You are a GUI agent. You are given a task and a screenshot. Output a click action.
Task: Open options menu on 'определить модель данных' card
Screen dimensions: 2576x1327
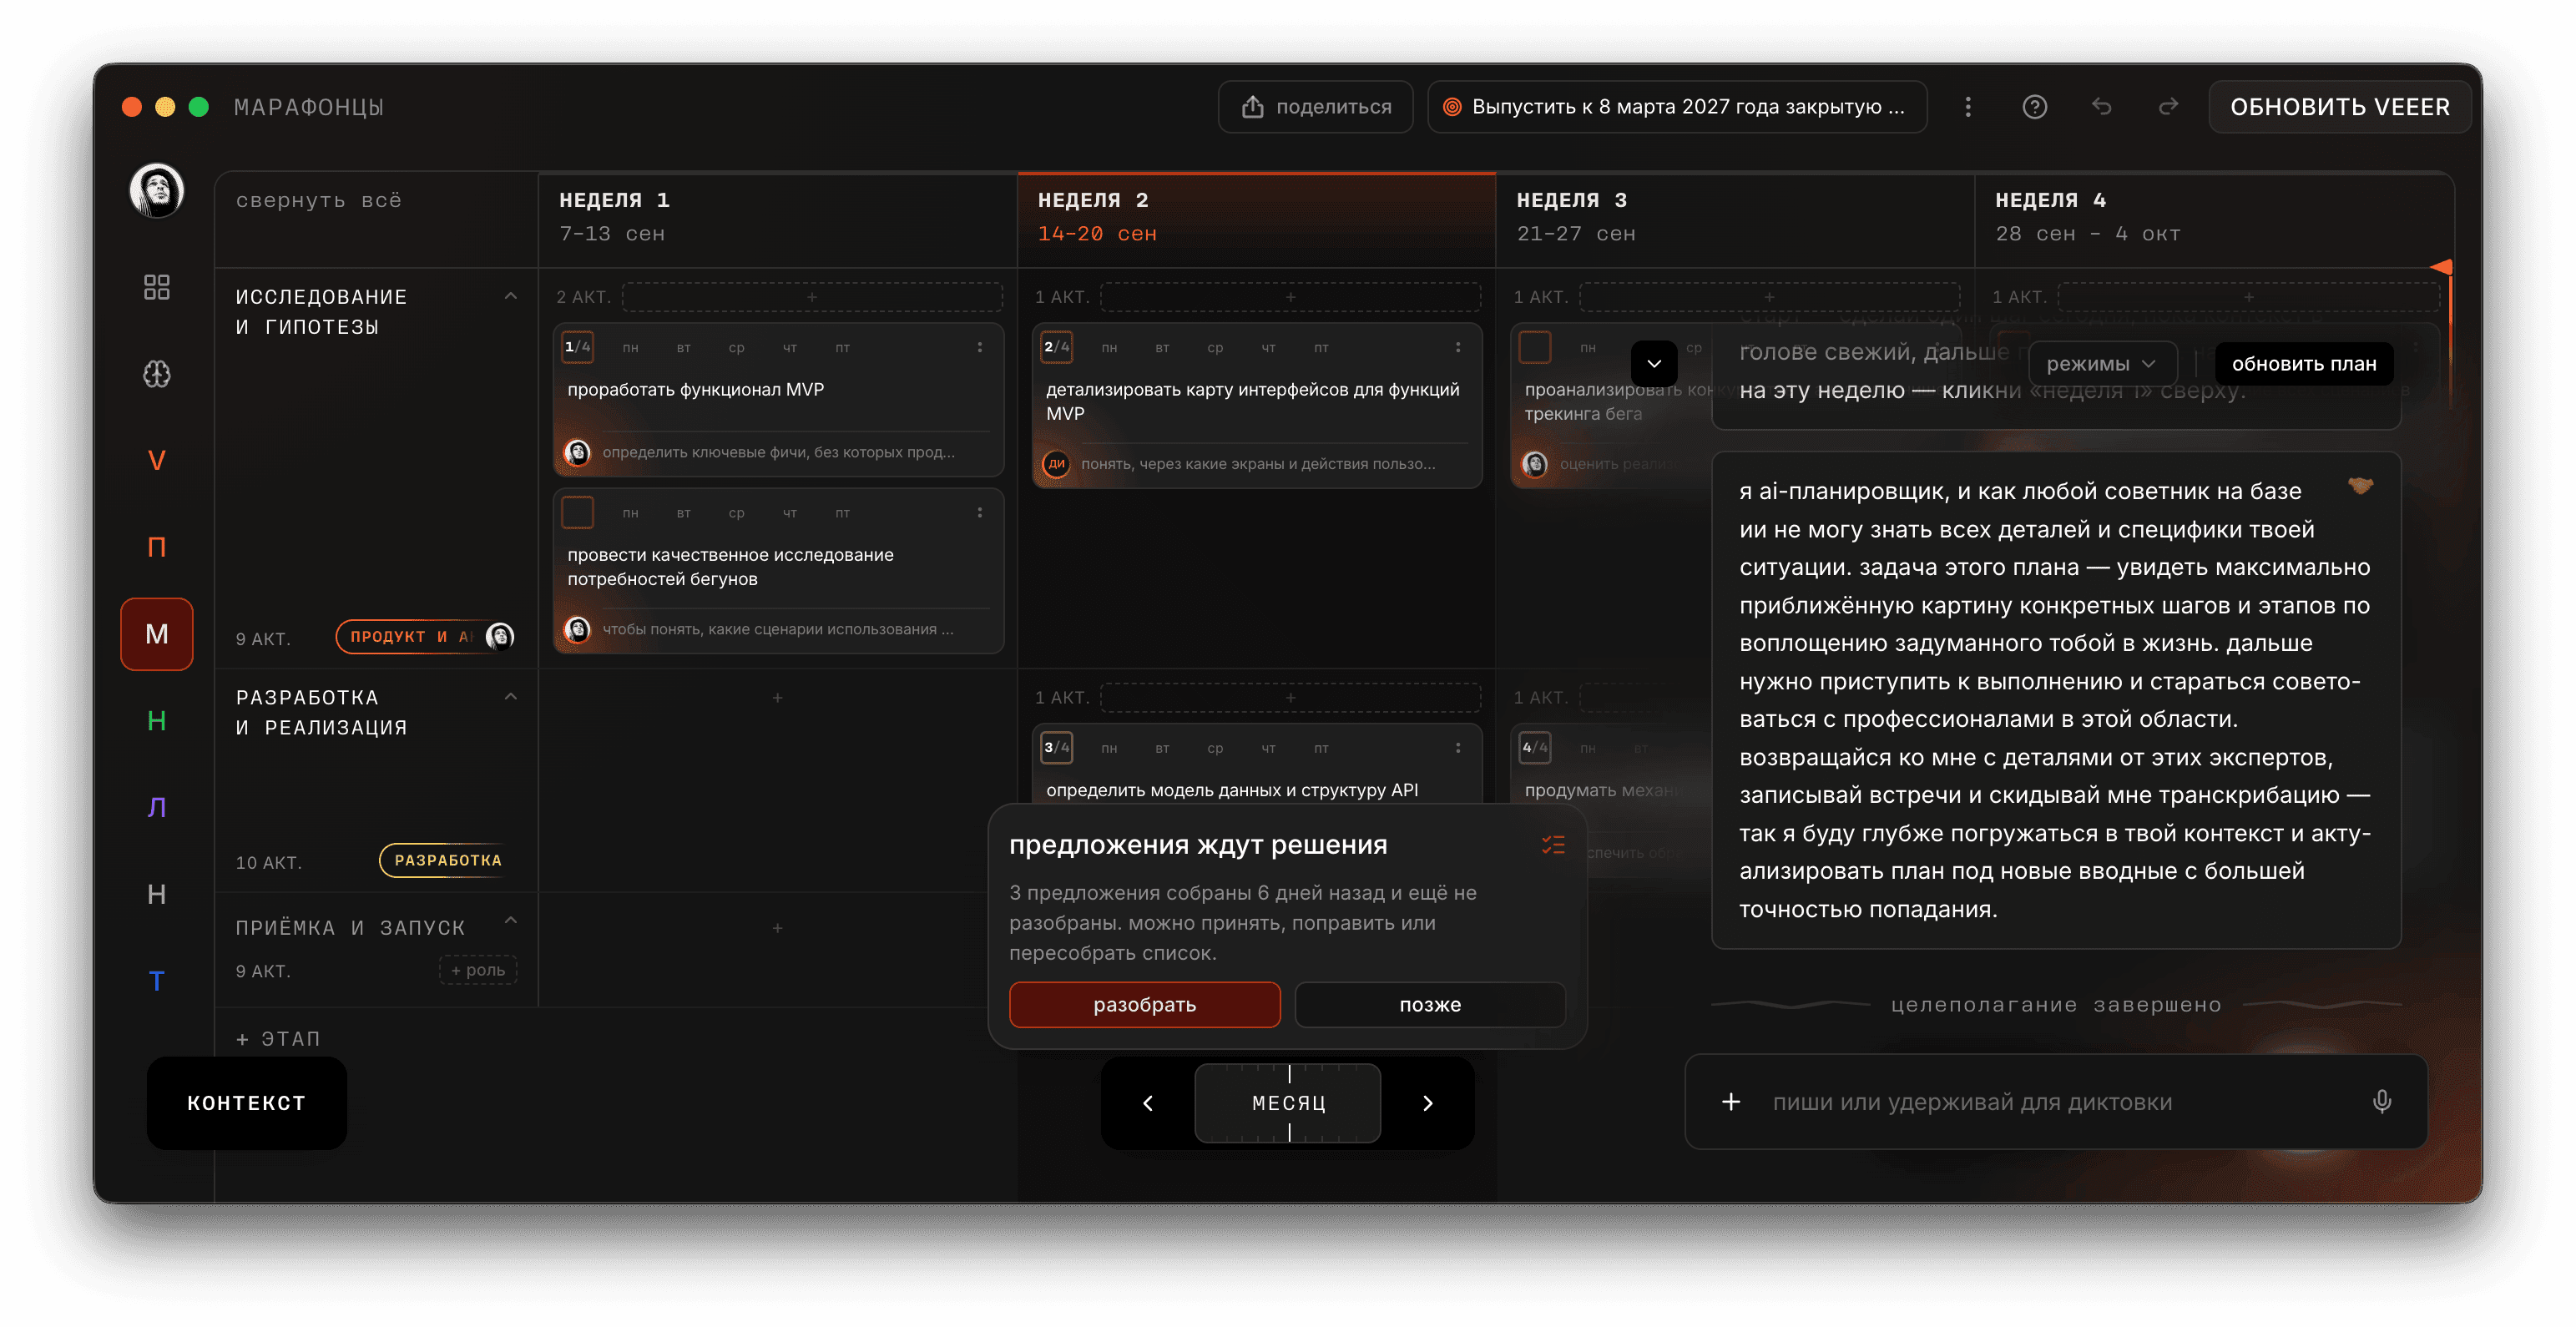pyautogui.click(x=1458, y=747)
